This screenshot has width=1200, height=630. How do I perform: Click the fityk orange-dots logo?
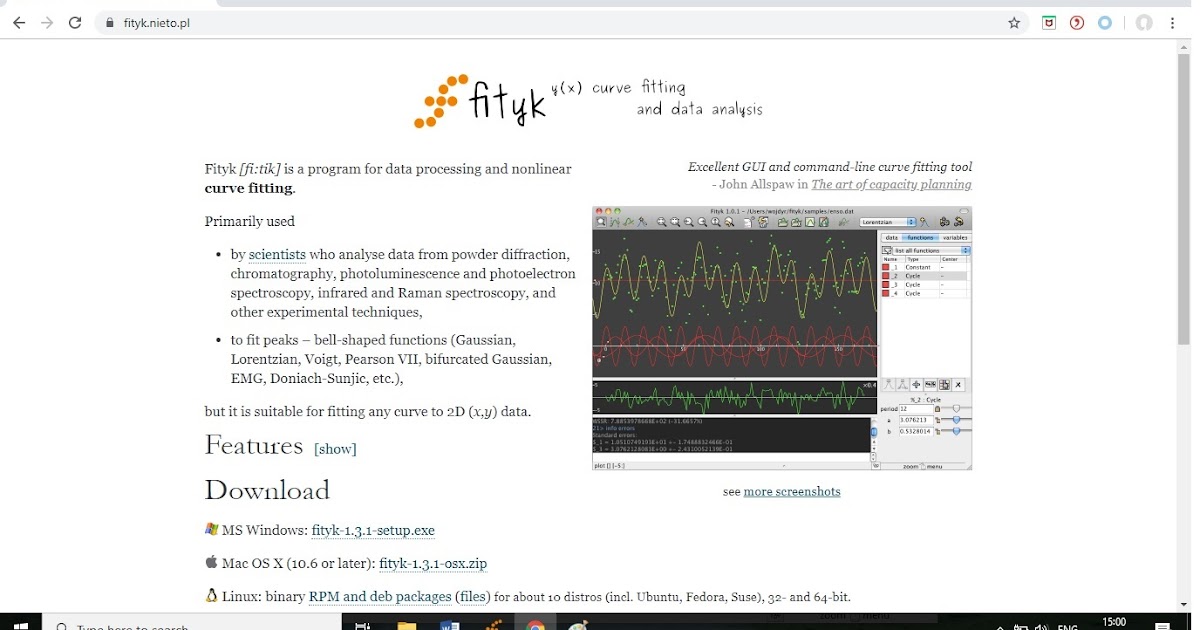(x=443, y=101)
